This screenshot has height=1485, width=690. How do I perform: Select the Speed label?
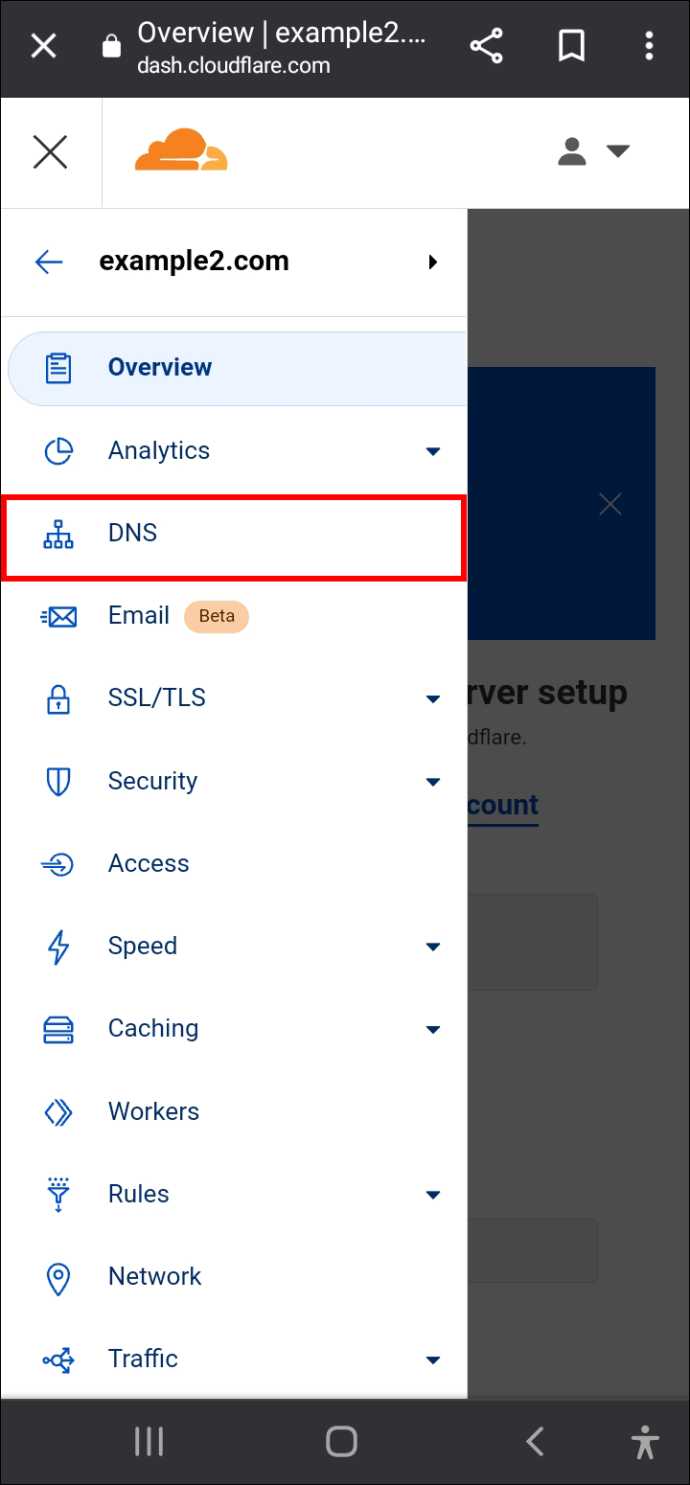(x=143, y=946)
